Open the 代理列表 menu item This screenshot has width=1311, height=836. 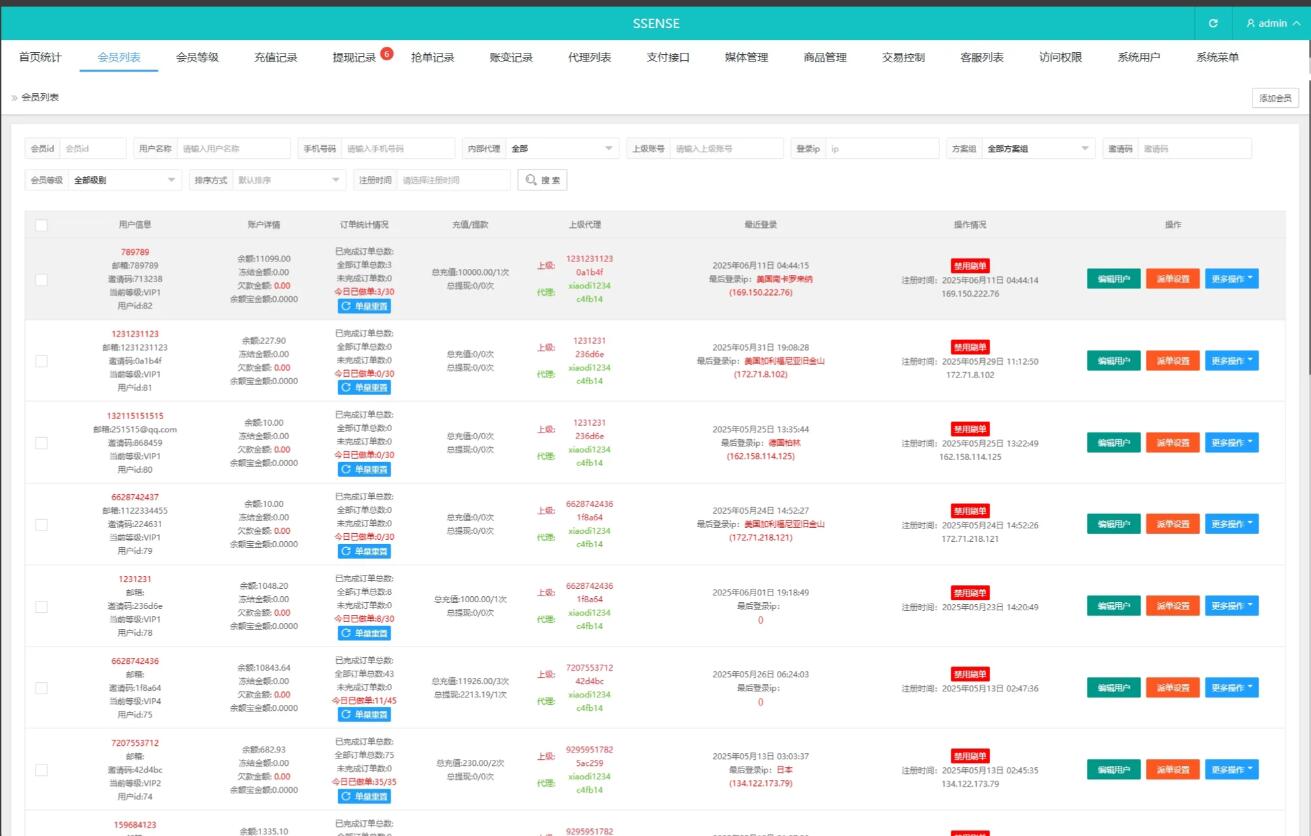click(589, 58)
